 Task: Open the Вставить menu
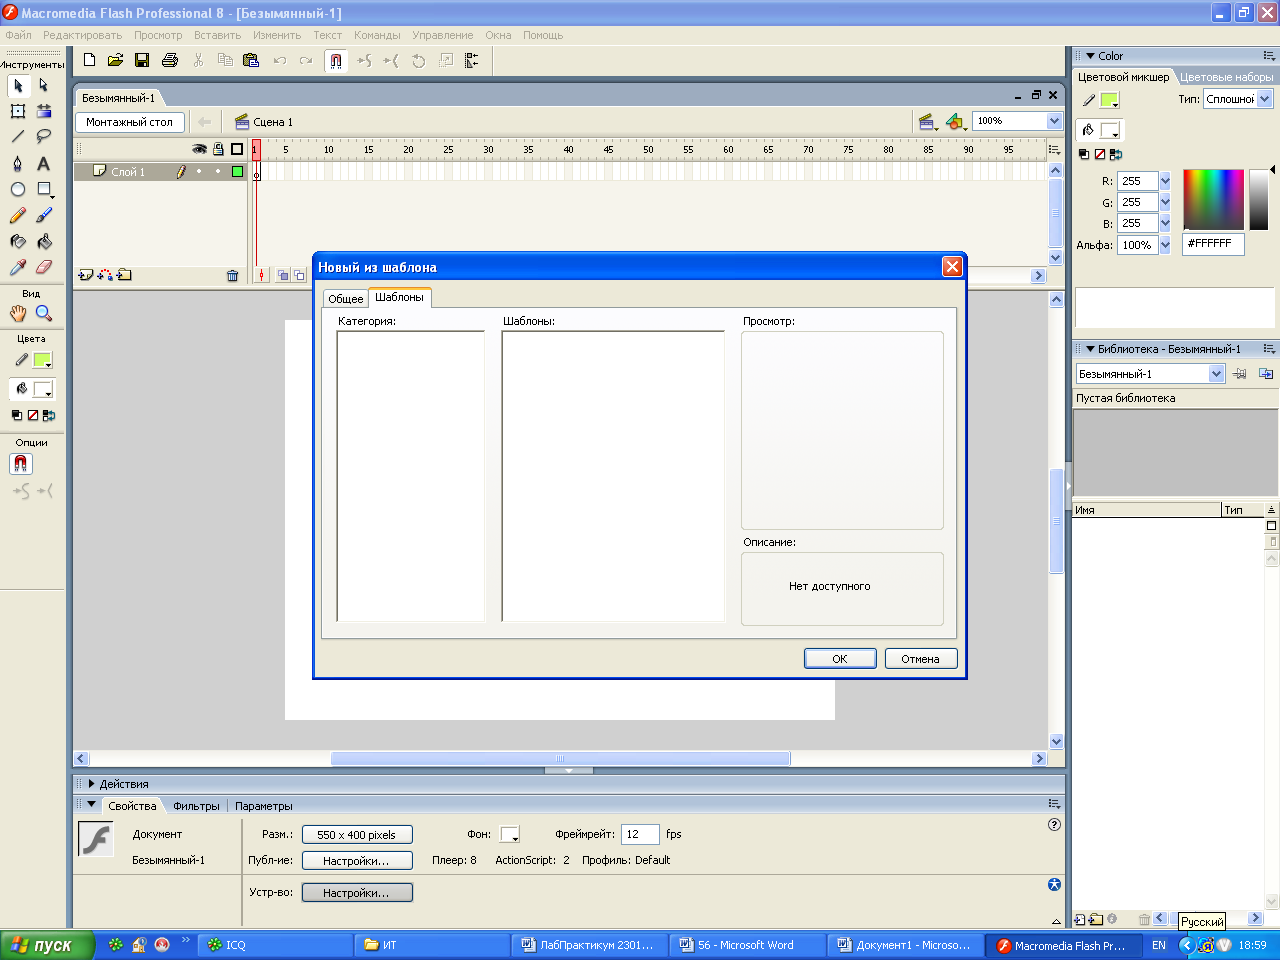(x=217, y=35)
